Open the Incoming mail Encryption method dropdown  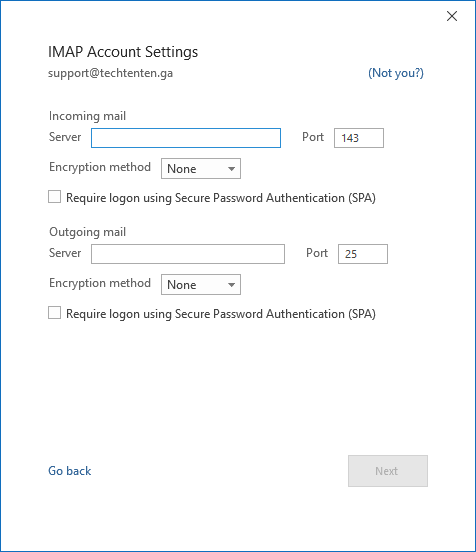[201, 169]
